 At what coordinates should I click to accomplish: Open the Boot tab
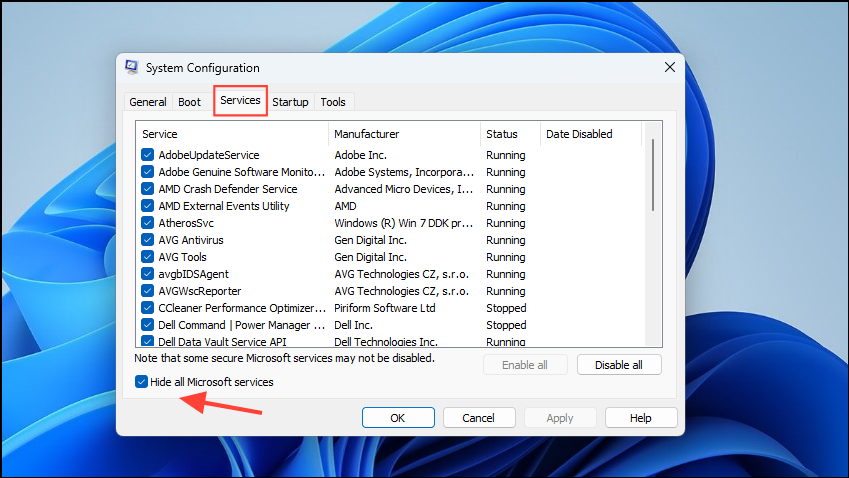click(x=190, y=102)
